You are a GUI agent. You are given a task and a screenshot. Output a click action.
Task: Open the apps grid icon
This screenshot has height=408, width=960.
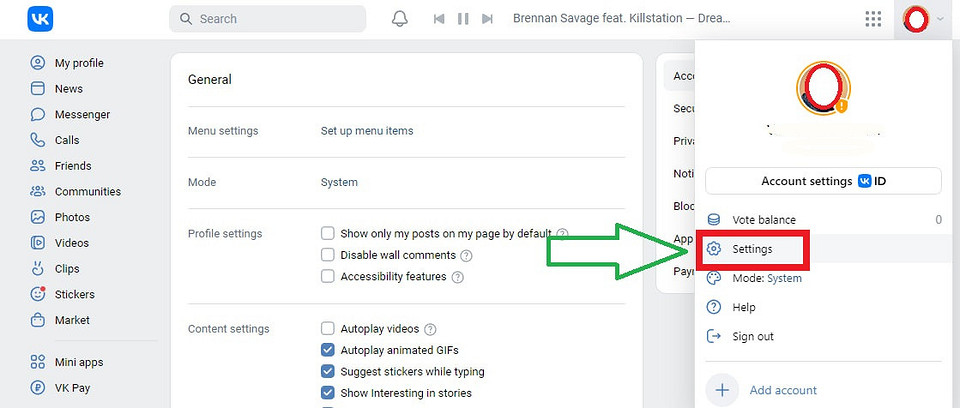[x=873, y=19]
